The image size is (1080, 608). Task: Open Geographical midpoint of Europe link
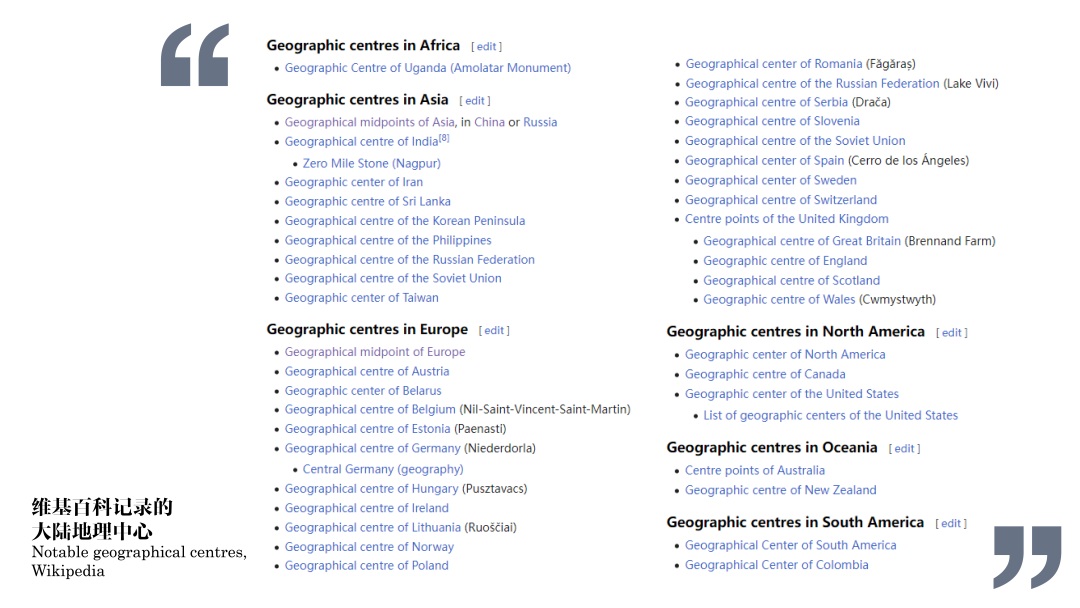click(x=374, y=352)
